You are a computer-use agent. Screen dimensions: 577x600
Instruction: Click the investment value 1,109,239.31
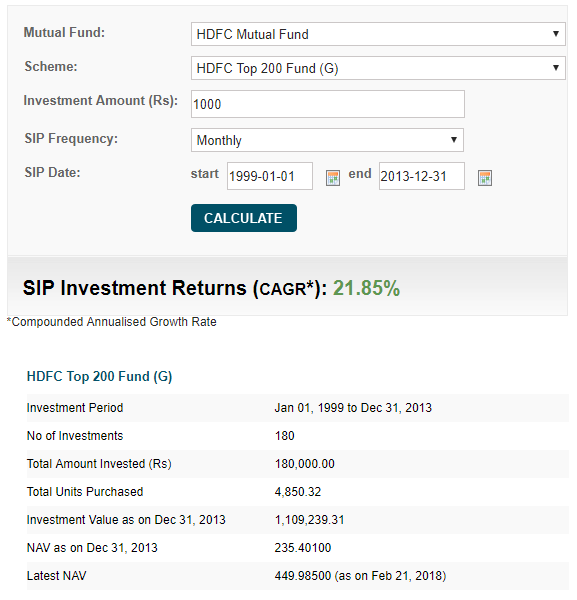pos(310,520)
